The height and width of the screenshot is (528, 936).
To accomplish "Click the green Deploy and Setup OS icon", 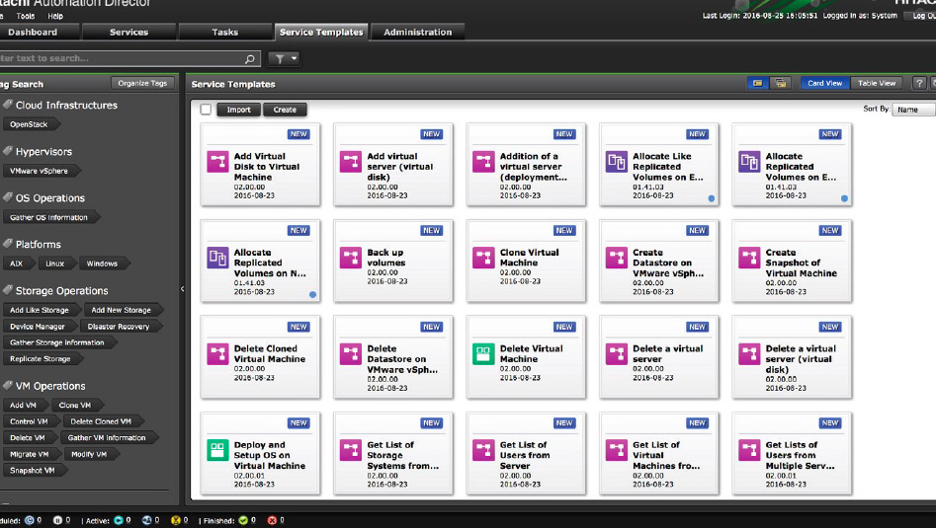I will pyautogui.click(x=218, y=450).
